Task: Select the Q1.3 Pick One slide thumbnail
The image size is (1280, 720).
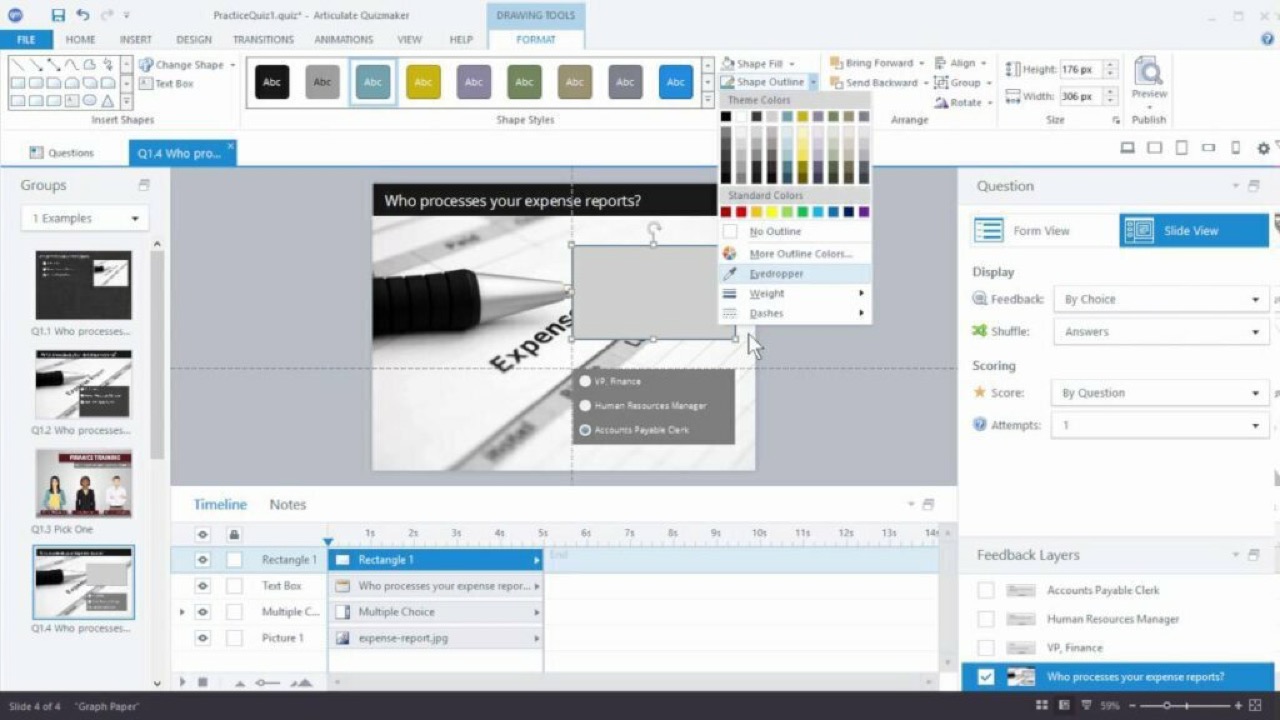Action: coord(83,483)
